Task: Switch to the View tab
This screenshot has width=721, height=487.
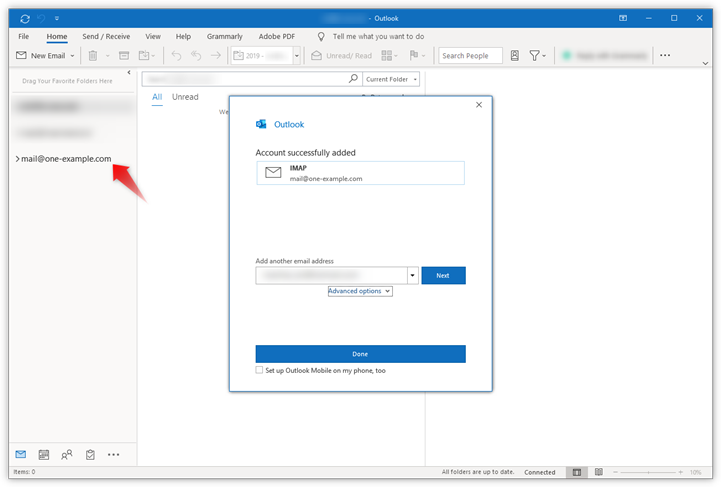Action: tap(153, 36)
